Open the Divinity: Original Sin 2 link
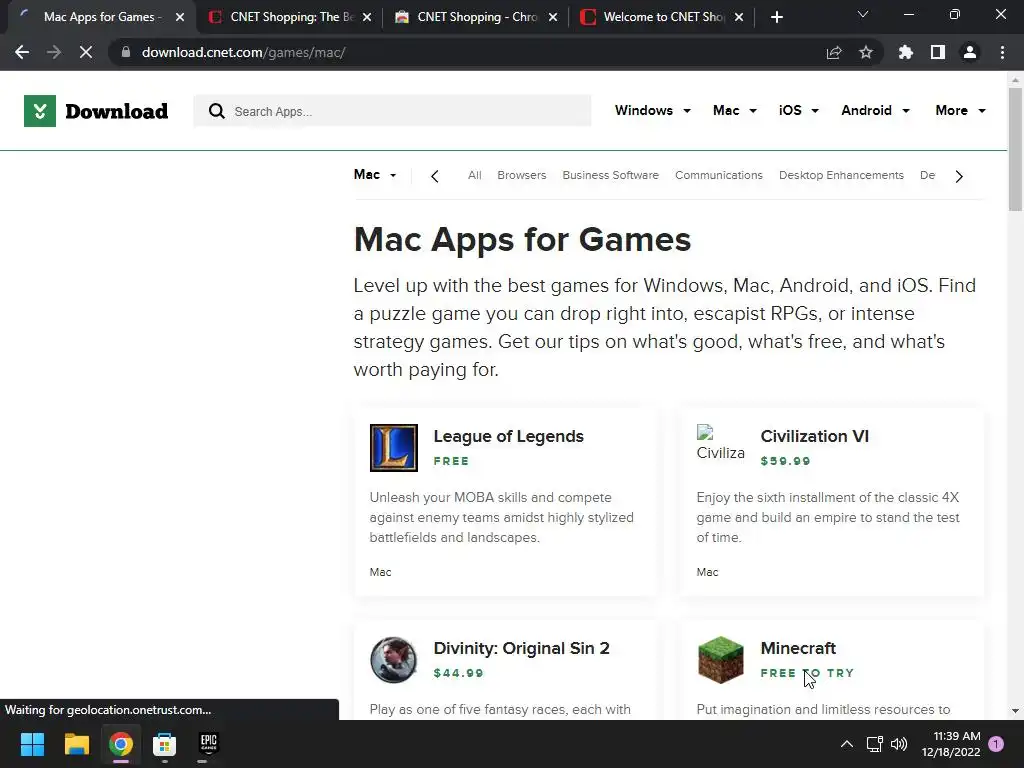 (x=521, y=648)
